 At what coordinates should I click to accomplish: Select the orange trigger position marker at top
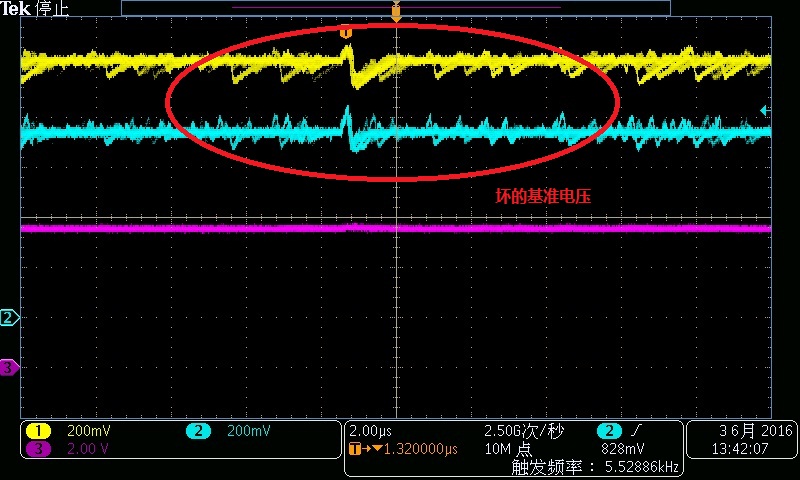tap(396, 11)
